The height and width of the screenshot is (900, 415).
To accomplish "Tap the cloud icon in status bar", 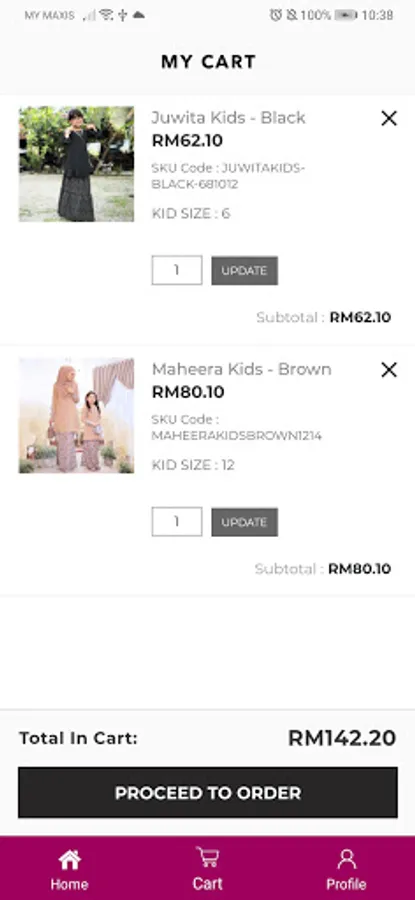I will tap(138, 15).
